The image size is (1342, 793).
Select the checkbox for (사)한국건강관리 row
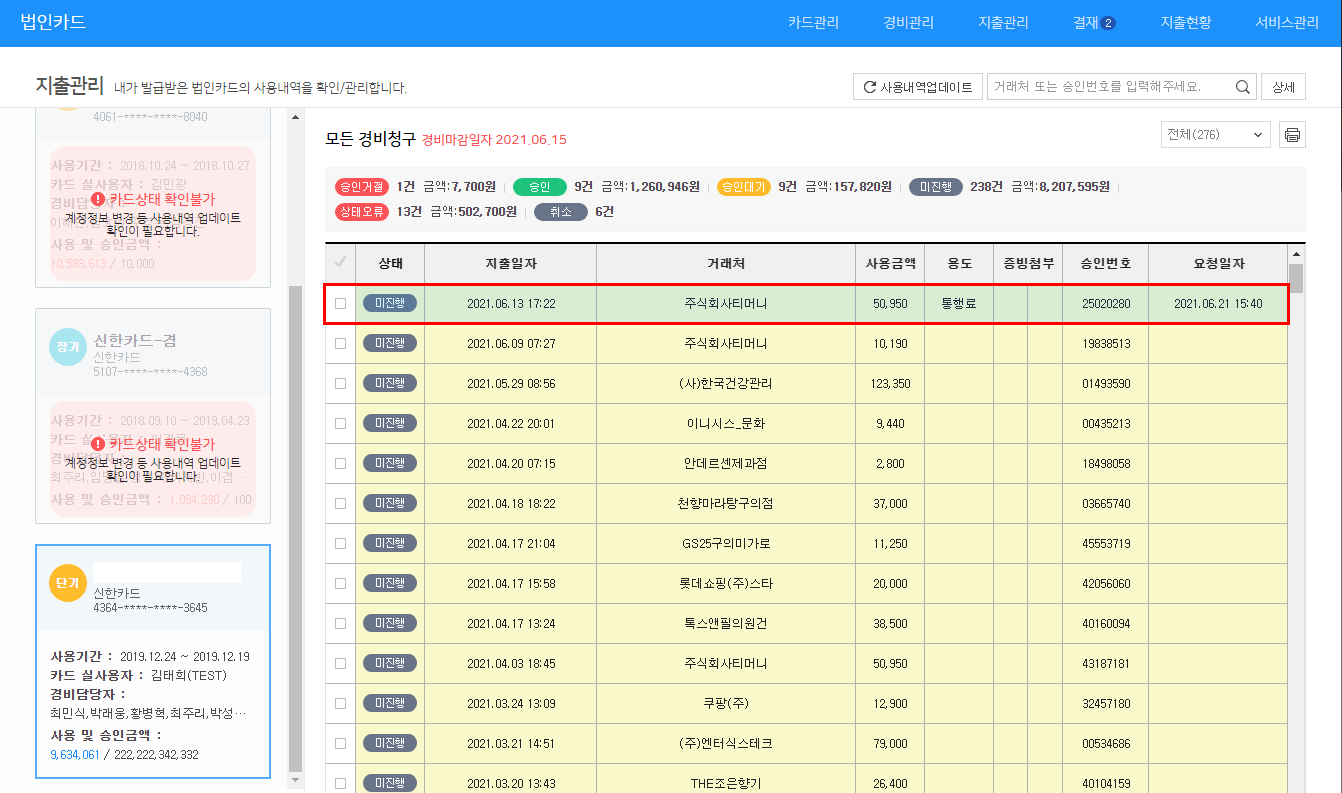pyautogui.click(x=340, y=384)
